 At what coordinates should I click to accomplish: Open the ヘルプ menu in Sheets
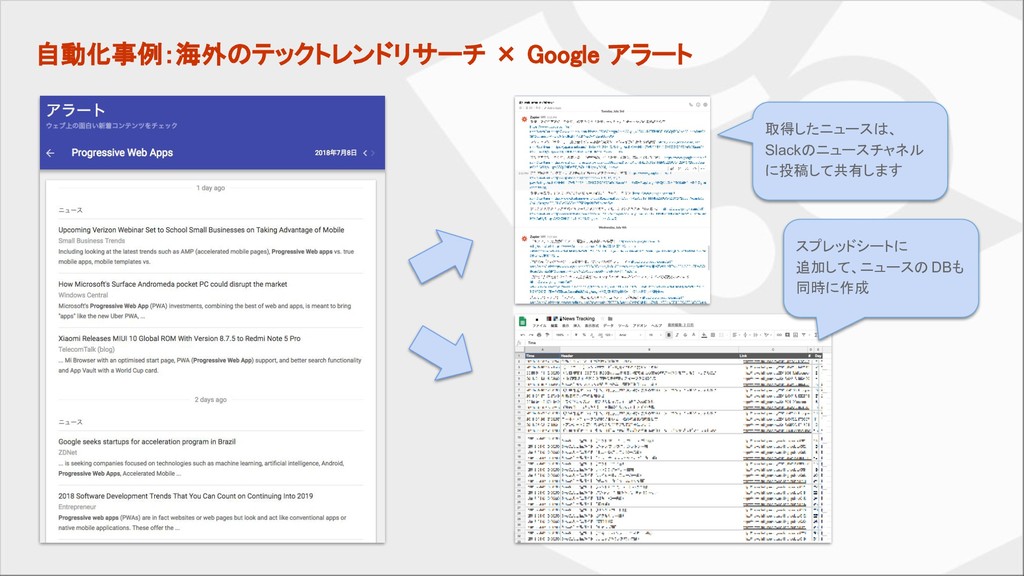656,326
